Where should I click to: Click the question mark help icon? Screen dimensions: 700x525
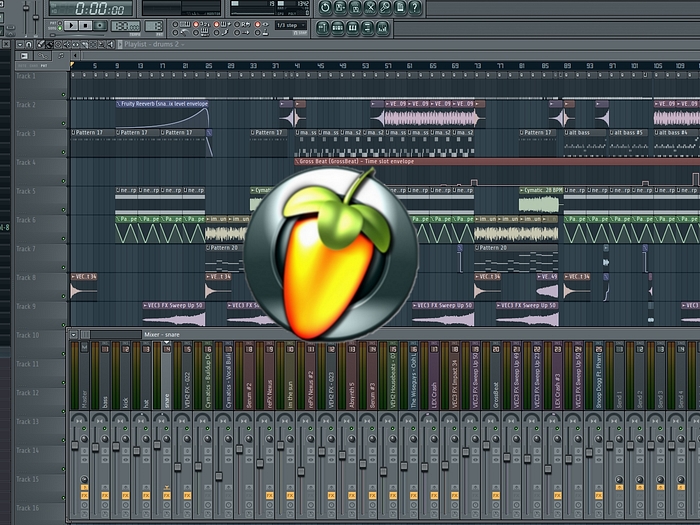pos(416,8)
